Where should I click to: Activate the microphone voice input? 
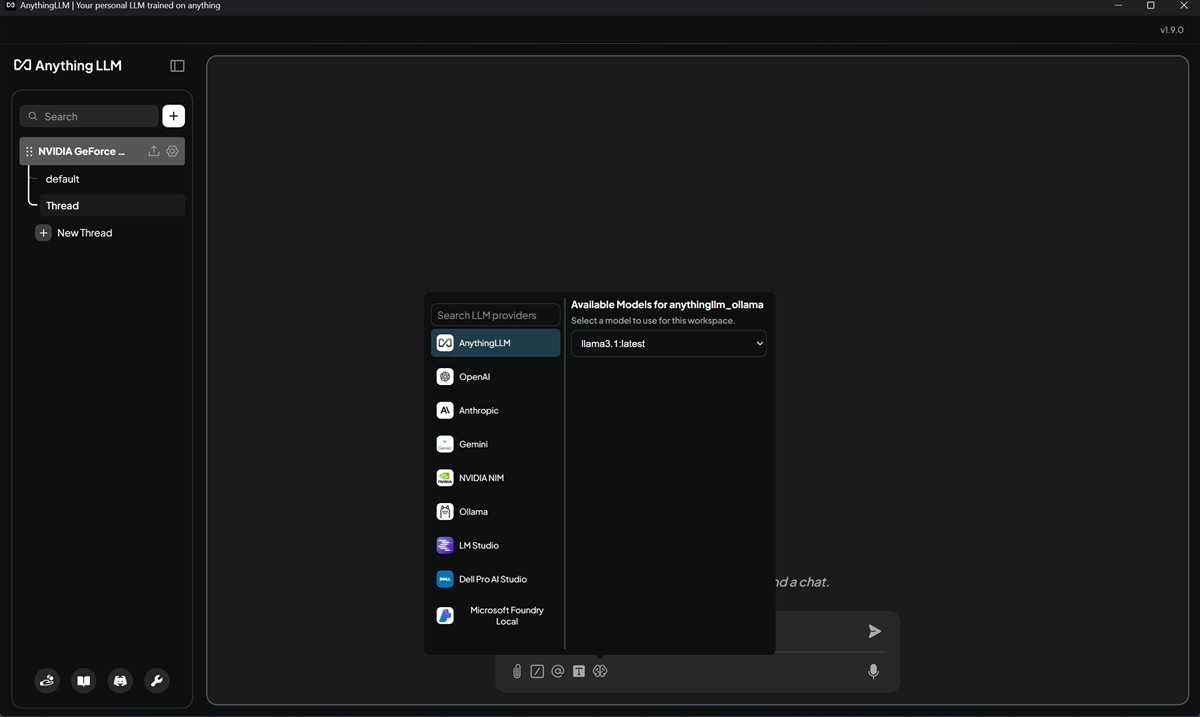873,671
